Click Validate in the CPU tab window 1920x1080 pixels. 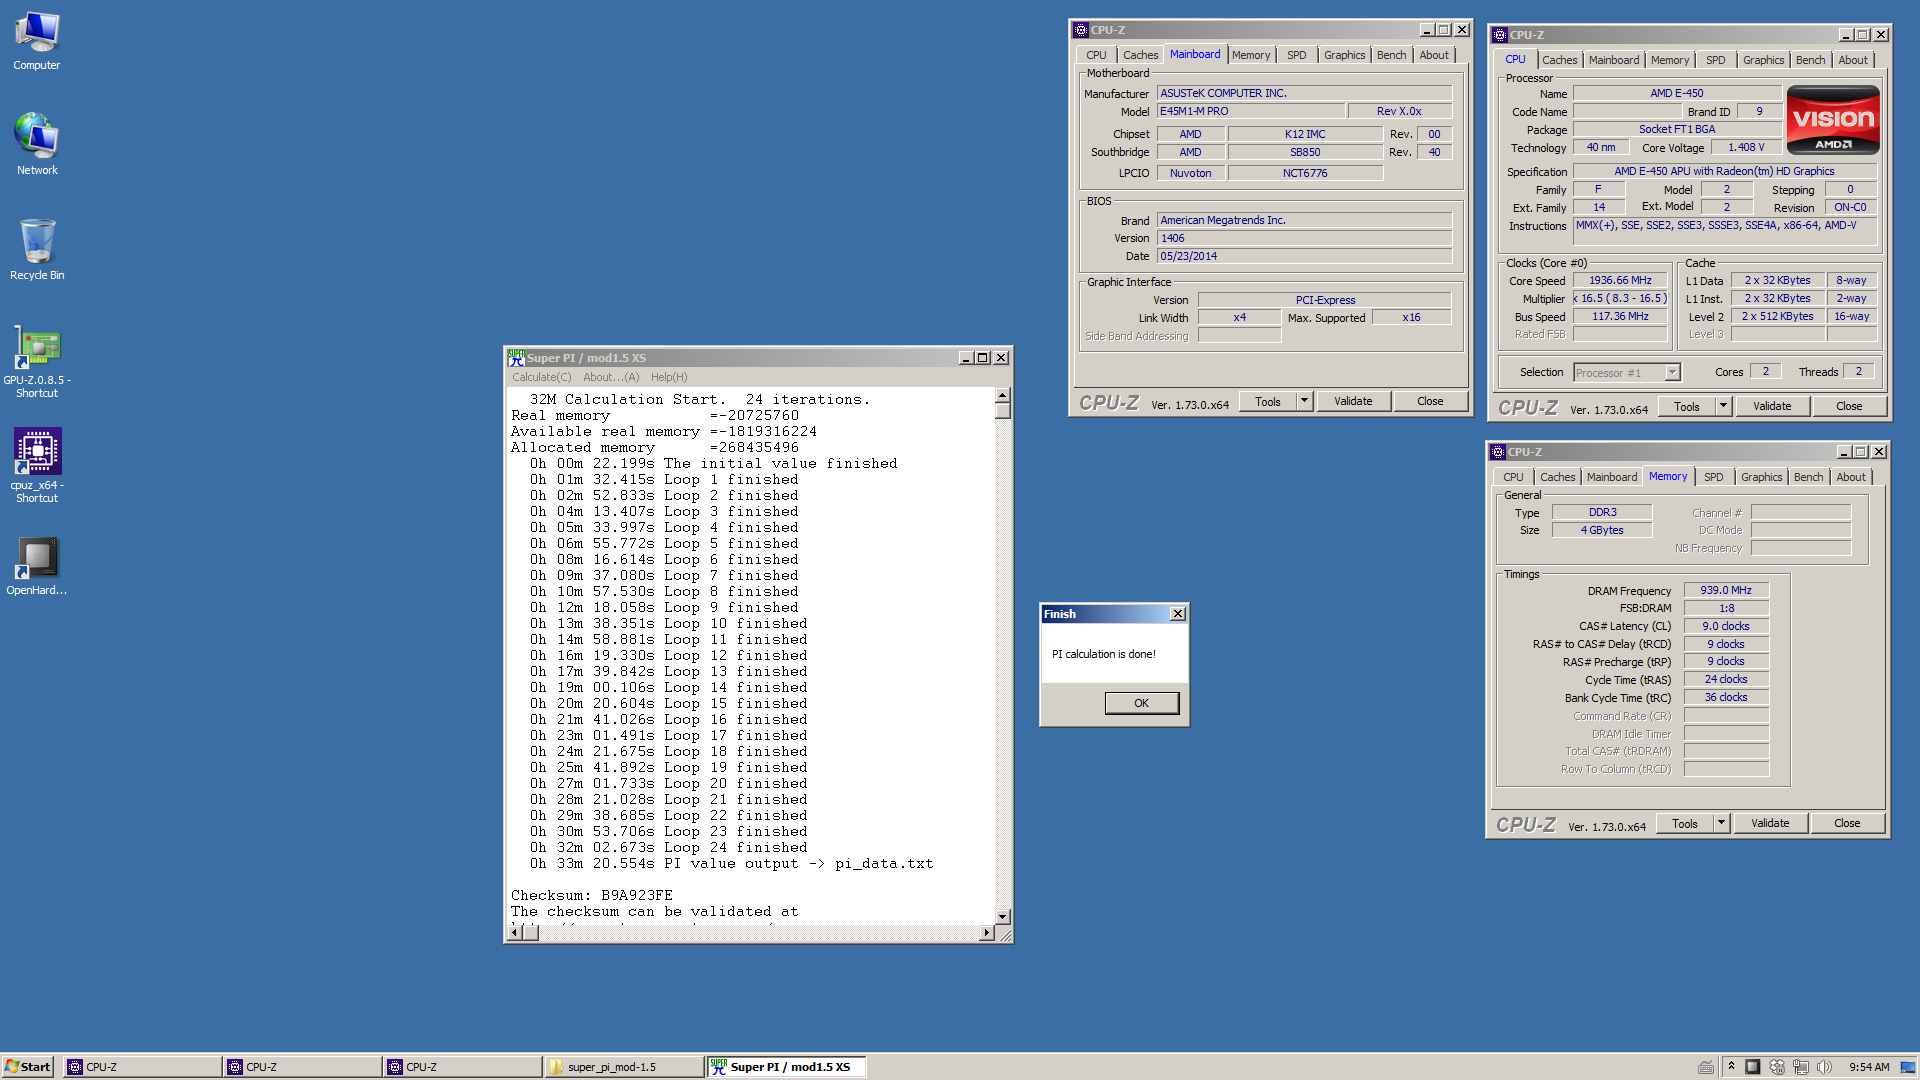(x=1772, y=406)
